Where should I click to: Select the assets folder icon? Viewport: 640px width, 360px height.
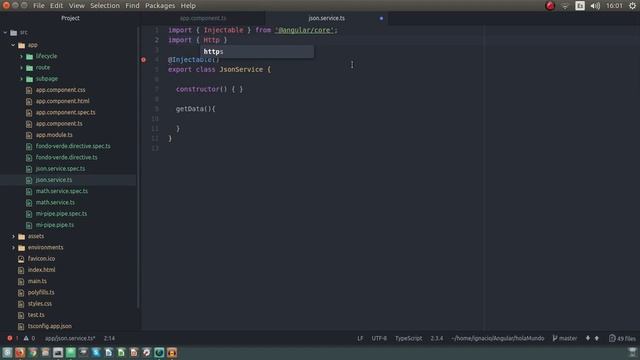(x=22, y=236)
